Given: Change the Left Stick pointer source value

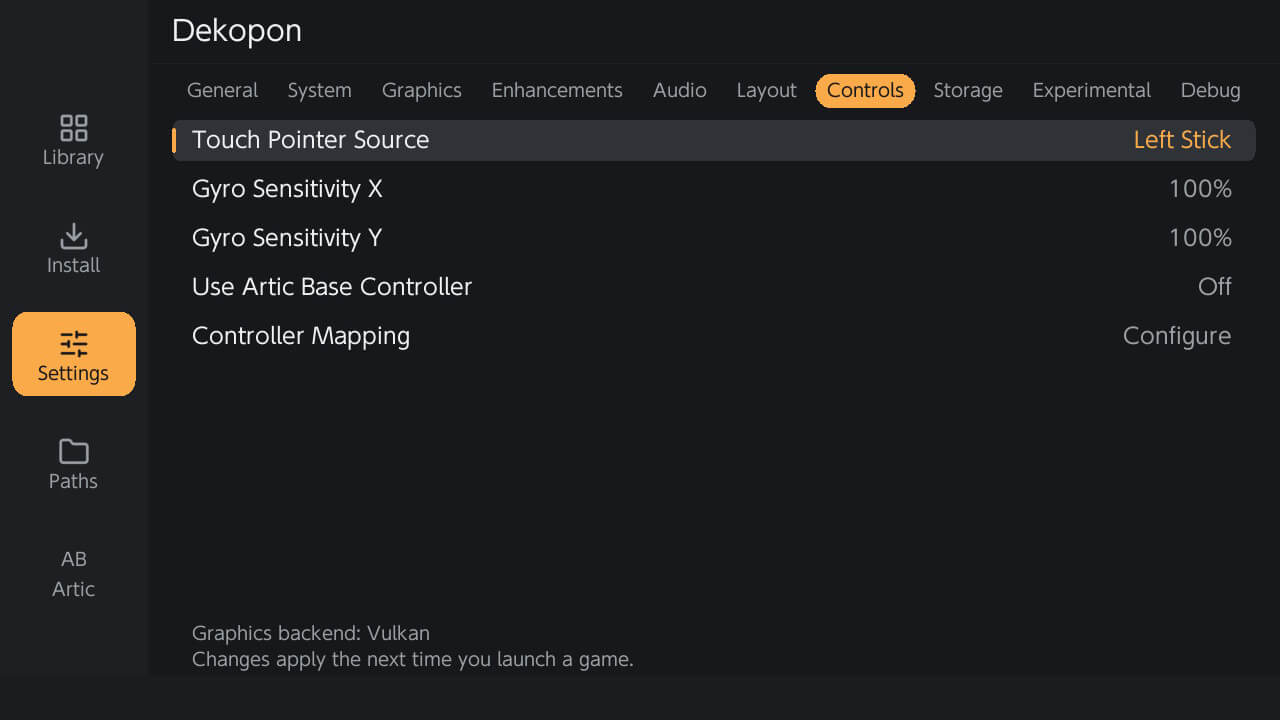Looking at the screenshot, I should 1182,140.
